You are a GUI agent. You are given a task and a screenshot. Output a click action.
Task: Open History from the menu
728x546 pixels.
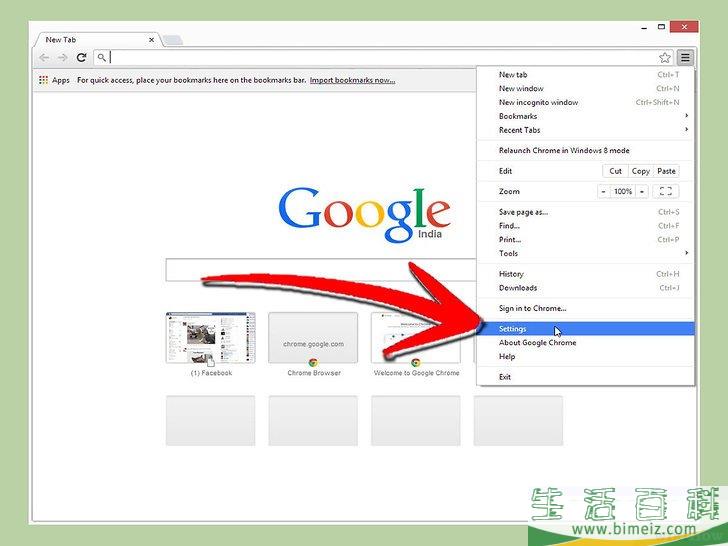(586, 274)
